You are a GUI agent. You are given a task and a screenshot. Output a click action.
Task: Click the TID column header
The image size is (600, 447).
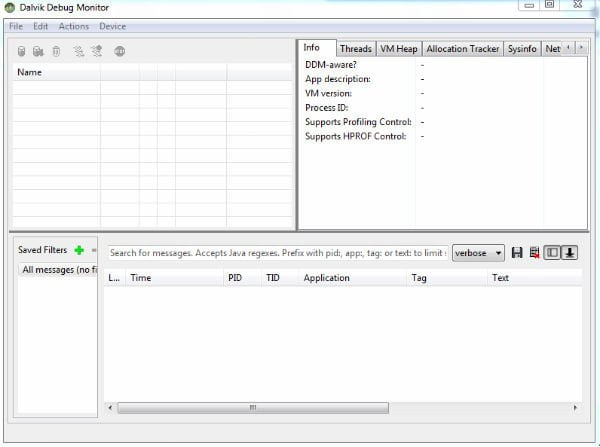pos(280,278)
